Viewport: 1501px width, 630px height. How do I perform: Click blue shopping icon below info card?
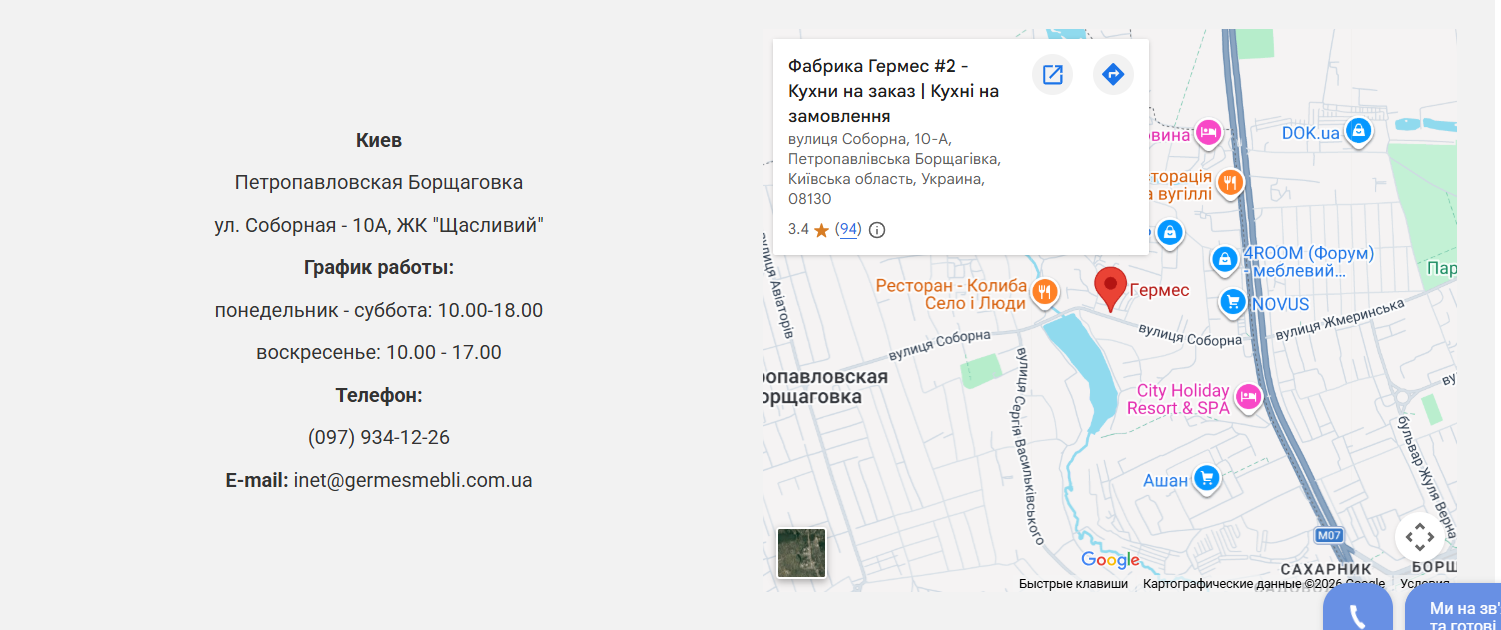point(1168,233)
